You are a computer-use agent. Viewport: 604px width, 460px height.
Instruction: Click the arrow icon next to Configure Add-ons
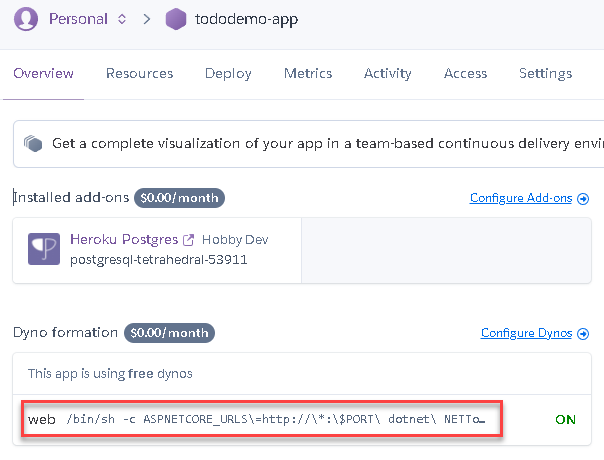(x=582, y=198)
